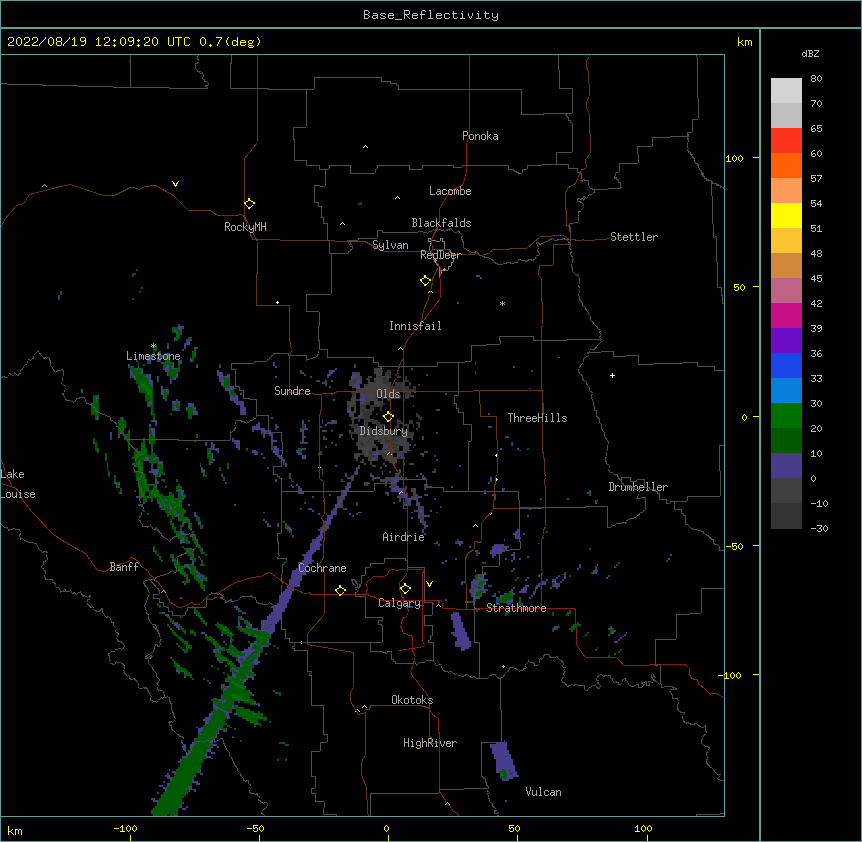Screen dimensions: 862x842
Task: Click the Sylvan label
Action: (390, 245)
